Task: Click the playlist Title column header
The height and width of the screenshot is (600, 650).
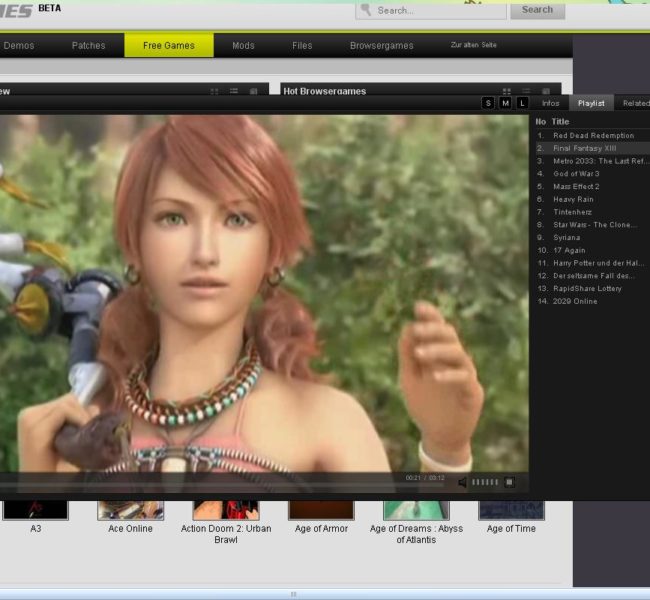Action: tap(560, 121)
